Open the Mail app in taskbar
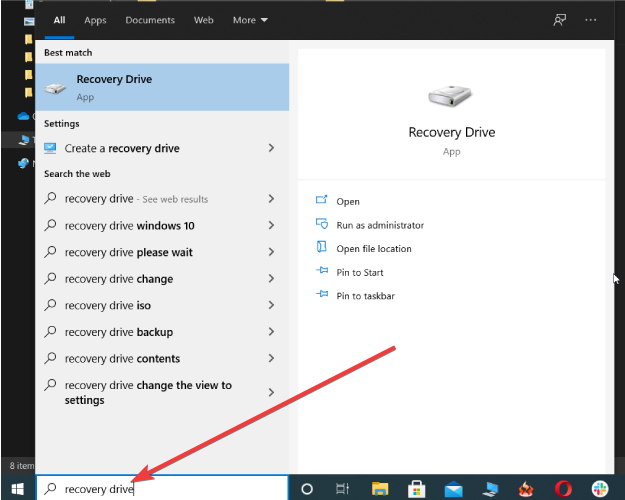625x500 pixels. point(454,489)
